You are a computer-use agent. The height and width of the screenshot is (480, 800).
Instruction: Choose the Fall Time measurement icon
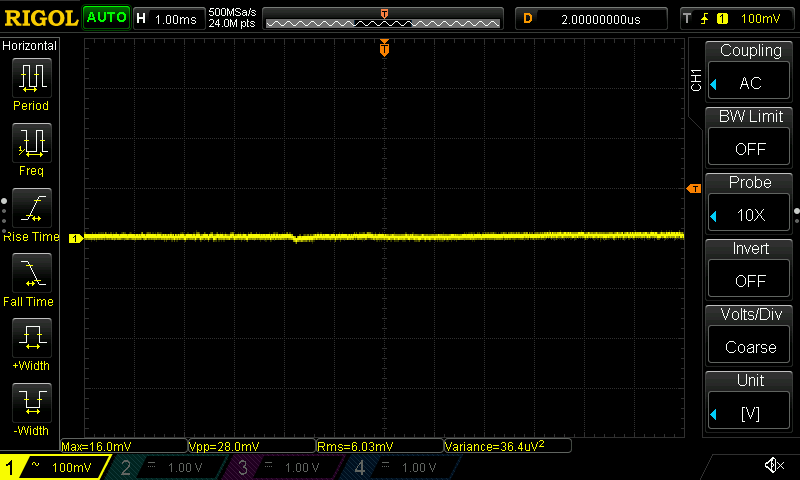point(30,277)
